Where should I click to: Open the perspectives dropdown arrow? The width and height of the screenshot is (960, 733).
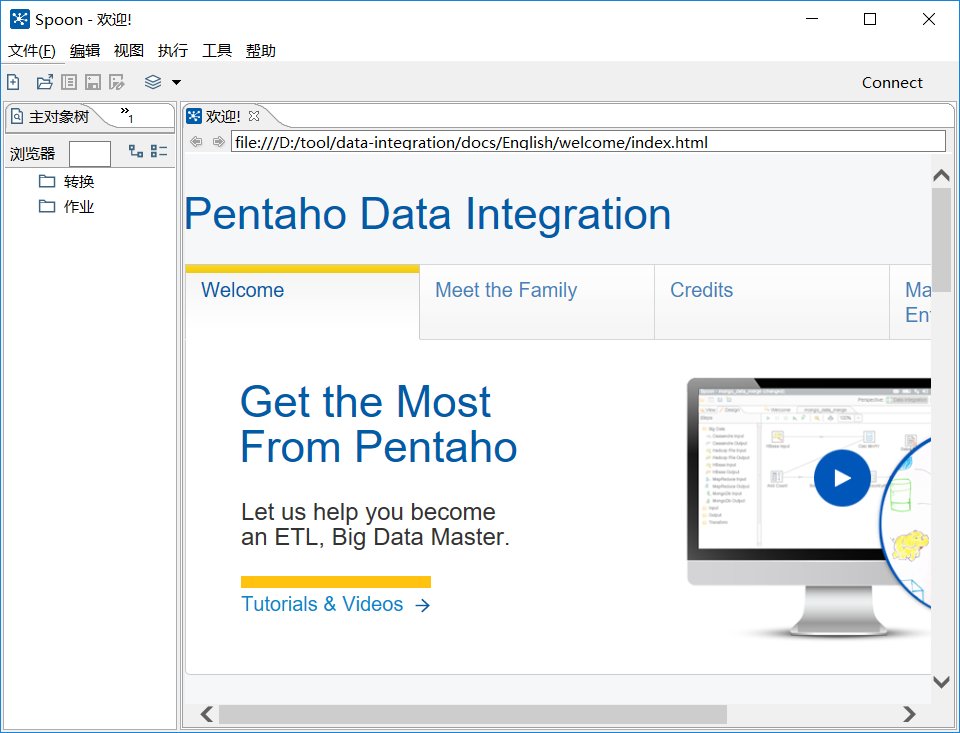[x=176, y=82]
